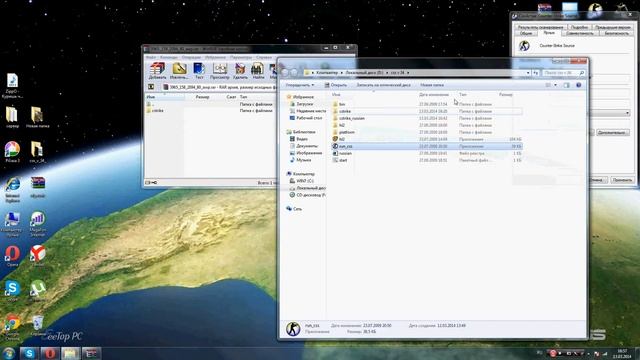The height and width of the screenshot is (360, 640).
Task: Select Документы library in navigation pane
Action: pyautogui.click(x=303, y=146)
